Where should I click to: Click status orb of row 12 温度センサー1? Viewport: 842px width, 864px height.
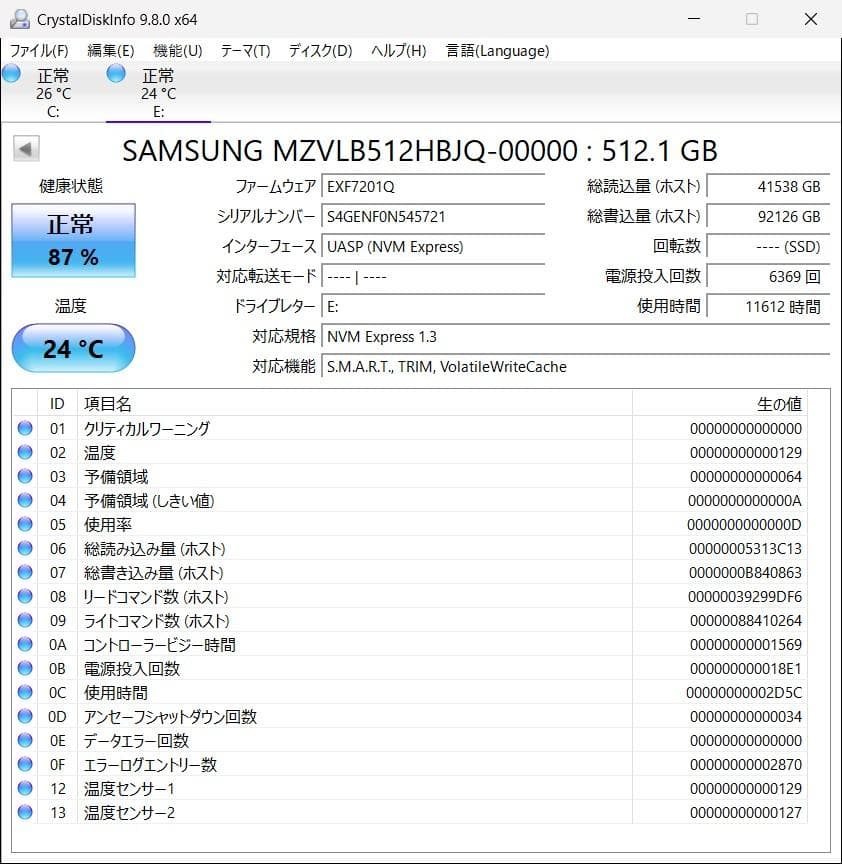[25, 789]
